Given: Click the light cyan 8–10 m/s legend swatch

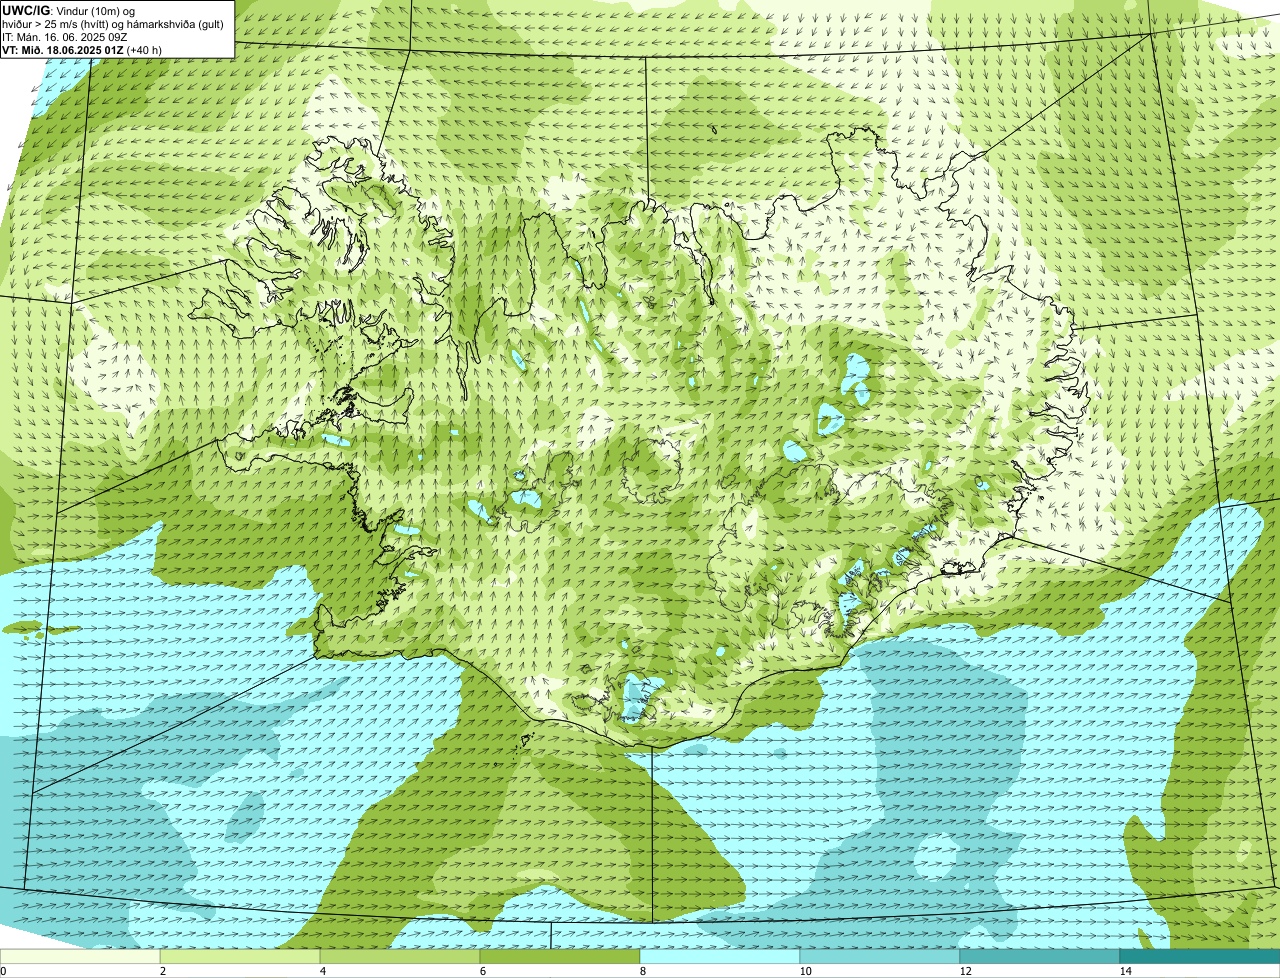Looking at the screenshot, I should point(720,956).
